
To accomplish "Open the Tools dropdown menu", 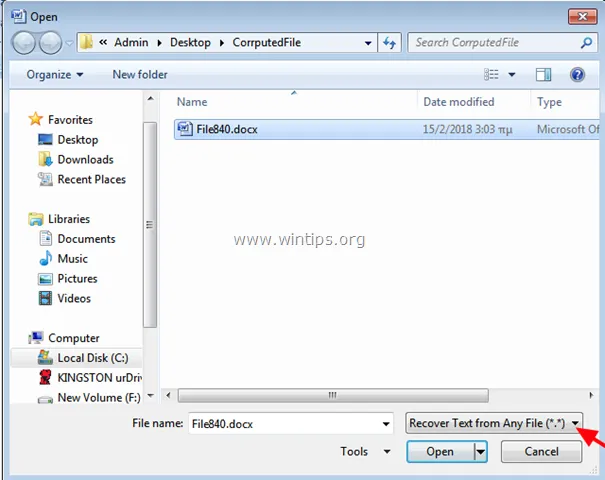I will tap(365, 451).
